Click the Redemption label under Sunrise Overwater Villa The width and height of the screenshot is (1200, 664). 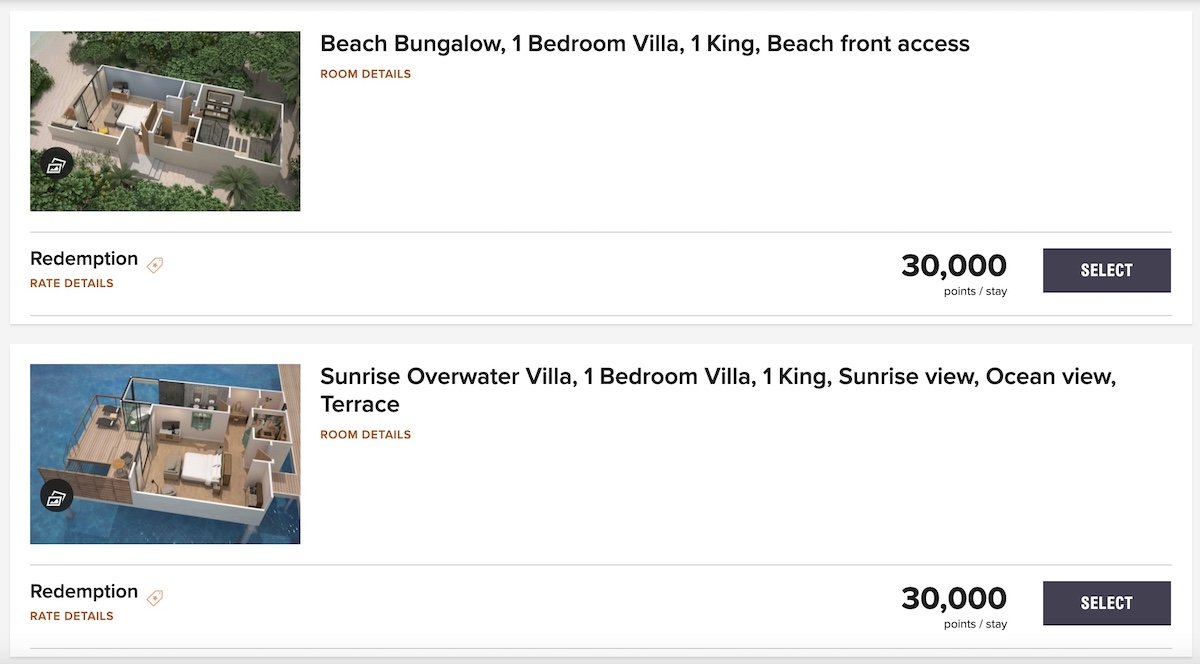[x=84, y=592]
